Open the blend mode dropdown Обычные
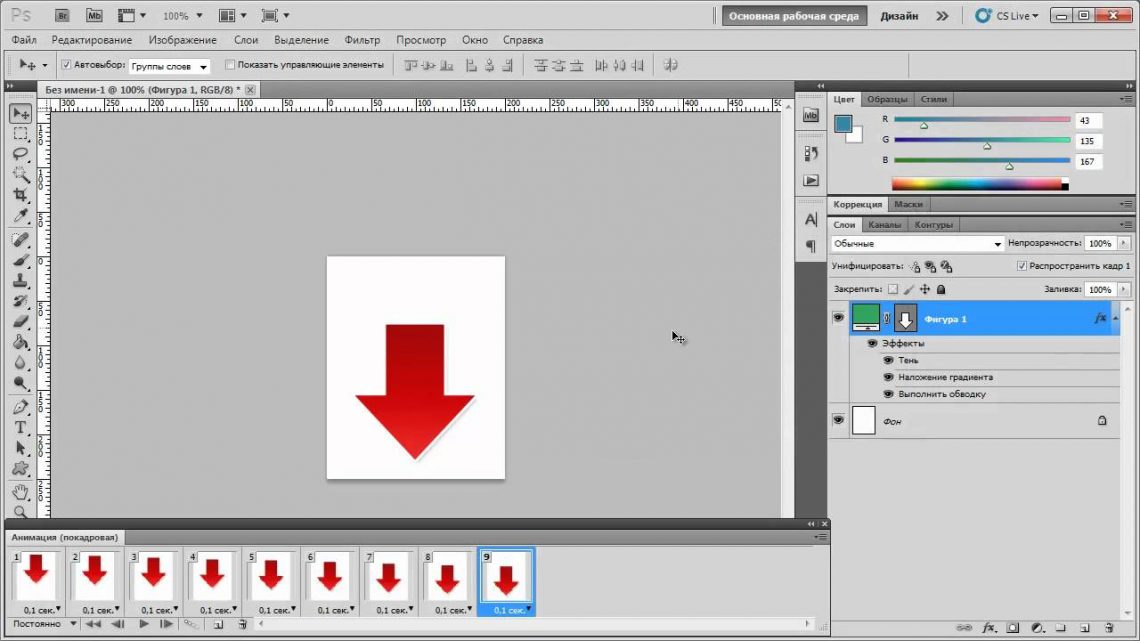This screenshot has height=641, width=1140. [917, 244]
